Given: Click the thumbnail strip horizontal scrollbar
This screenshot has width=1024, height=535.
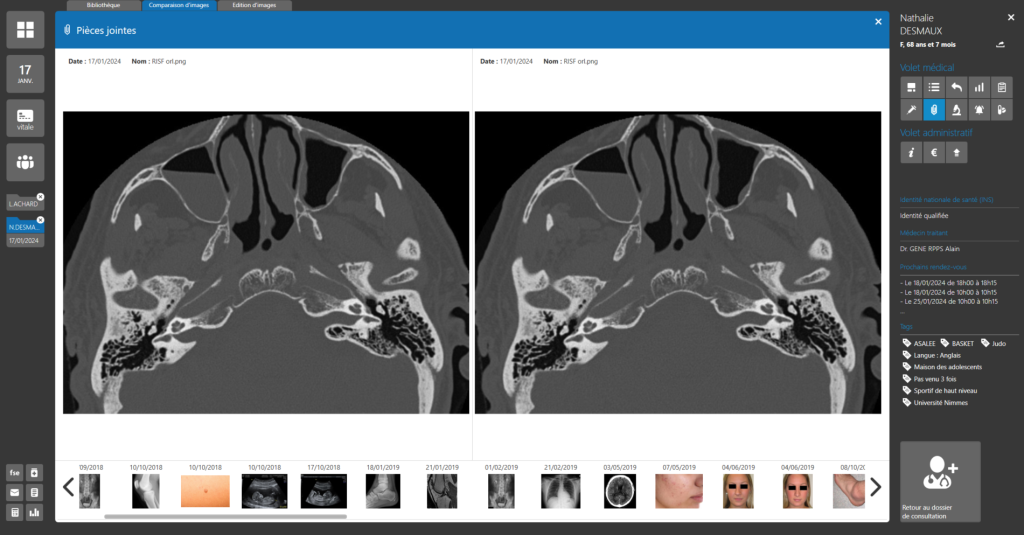Looking at the screenshot, I should (x=225, y=517).
